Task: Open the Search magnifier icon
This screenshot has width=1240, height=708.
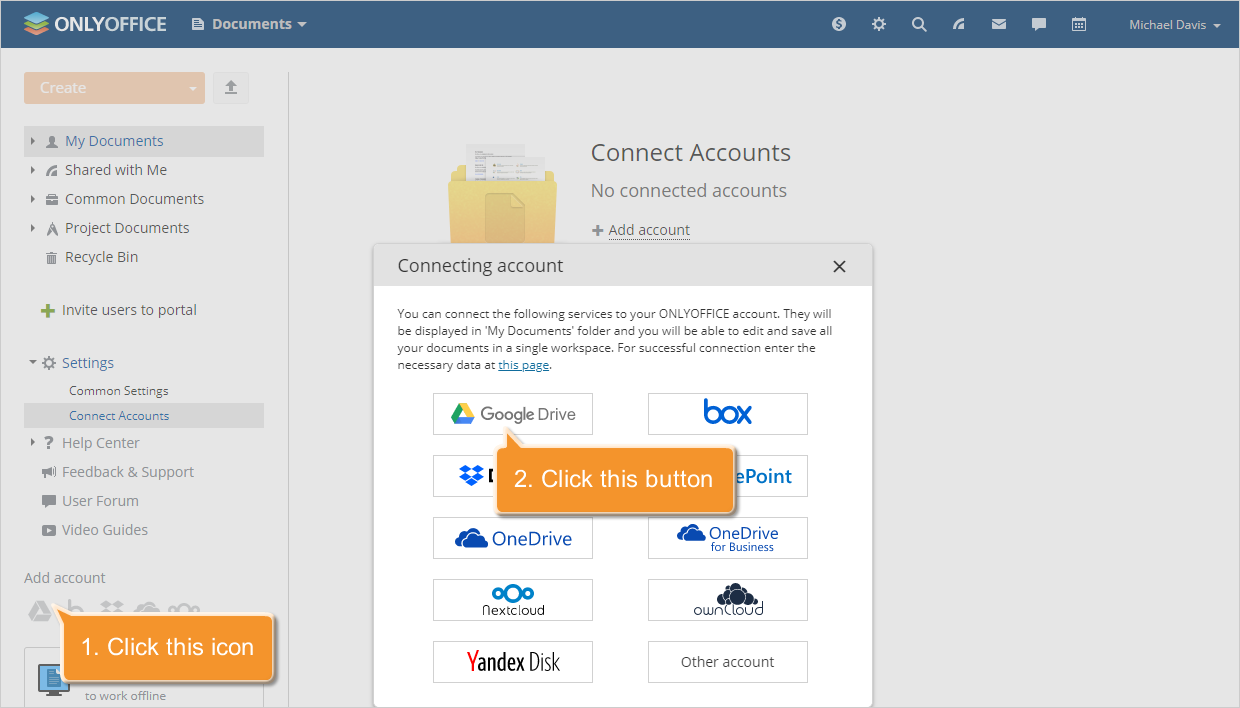Action: [918, 24]
